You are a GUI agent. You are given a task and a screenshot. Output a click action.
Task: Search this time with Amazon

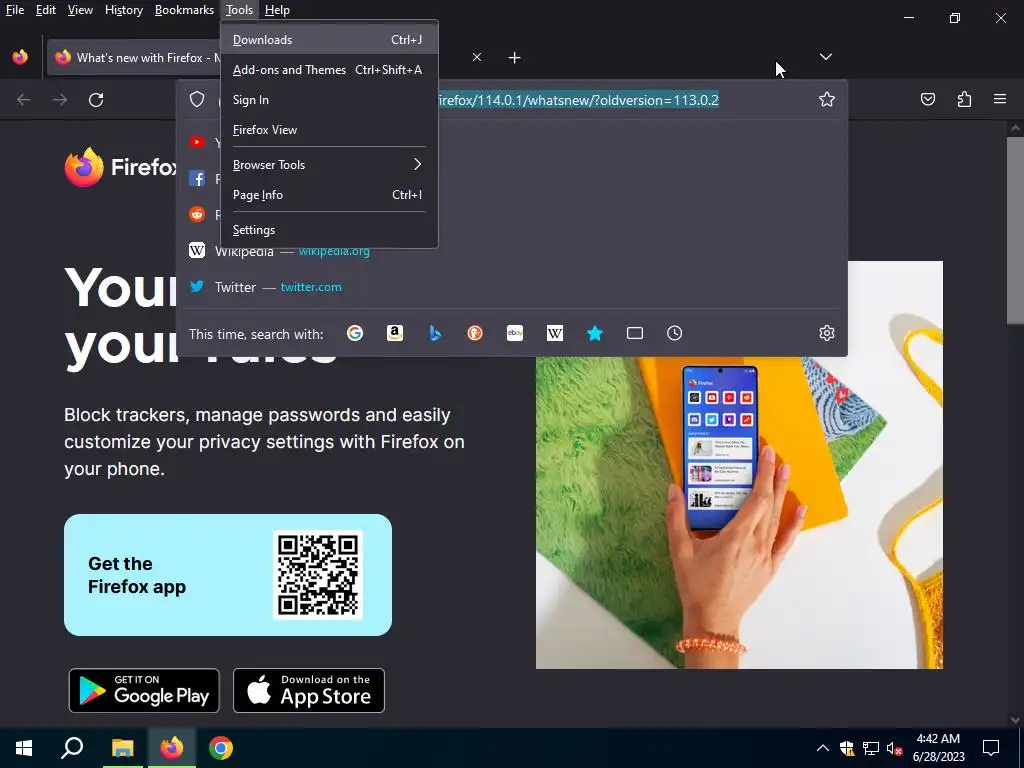click(394, 334)
